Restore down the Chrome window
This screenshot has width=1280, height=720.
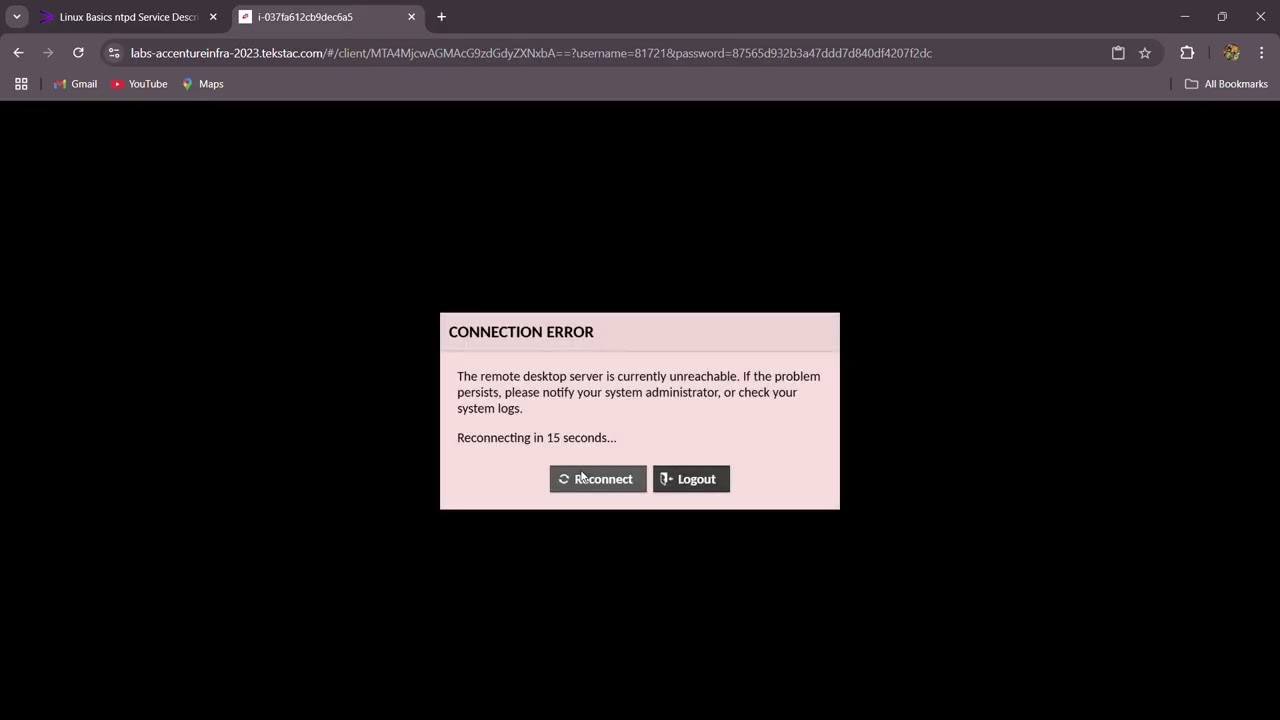tap(1222, 17)
